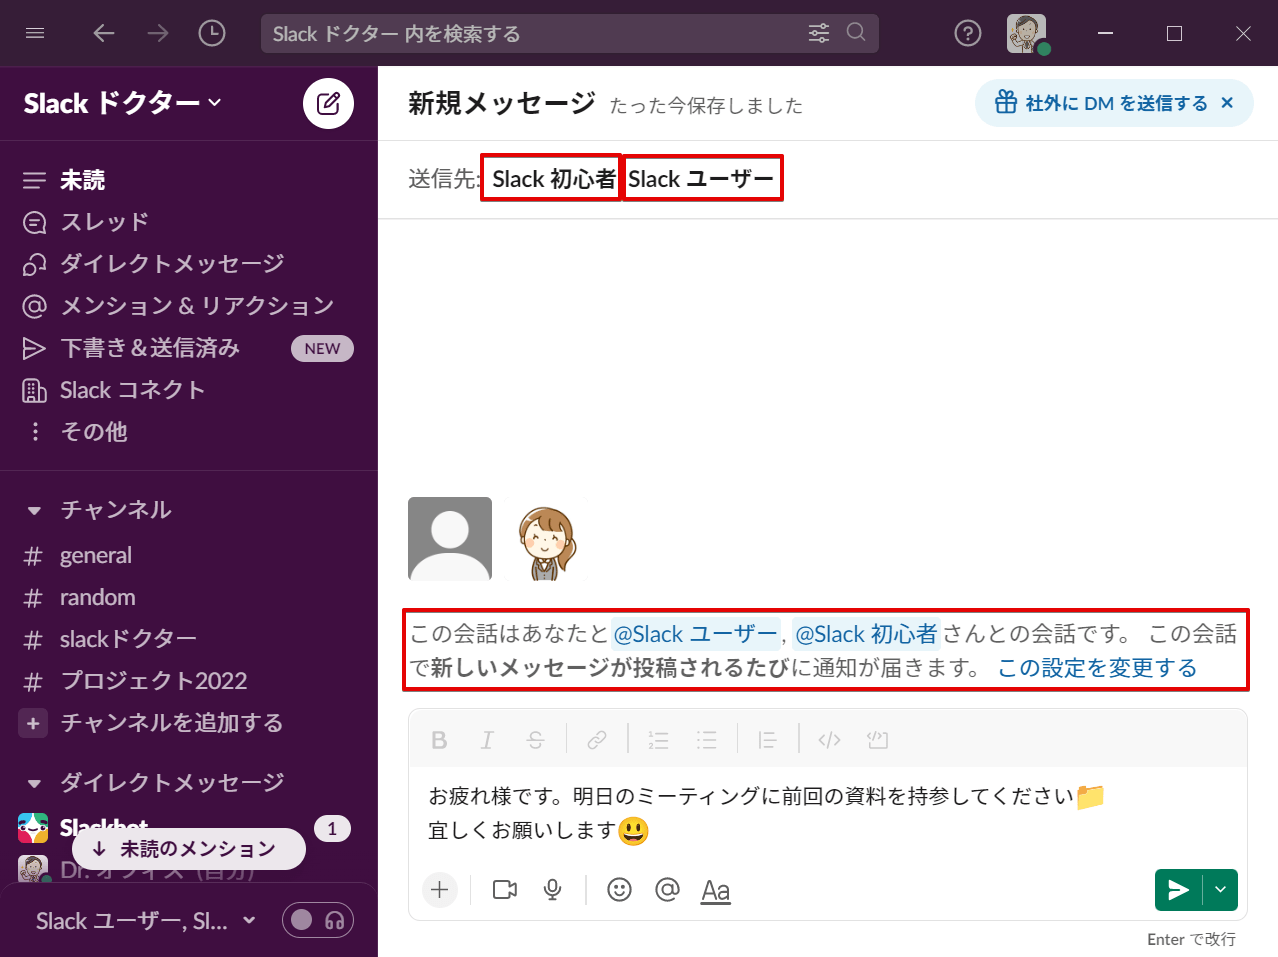Toggle the bulleted list formatting

click(707, 739)
